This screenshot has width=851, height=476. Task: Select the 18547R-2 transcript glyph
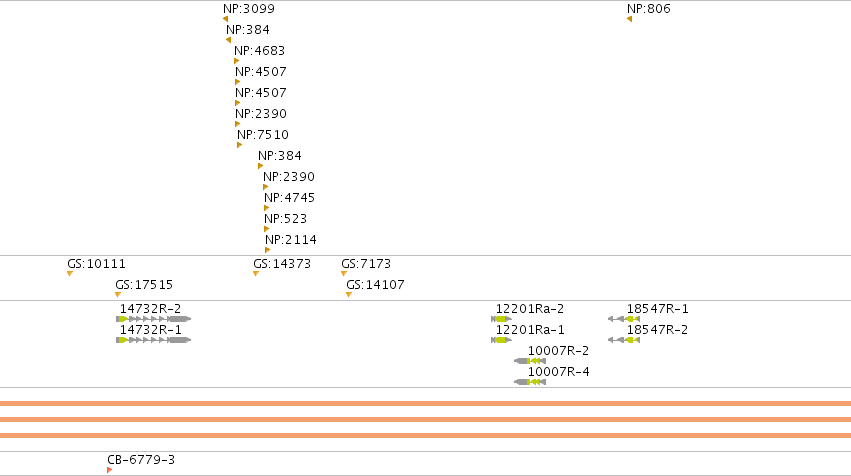(624, 340)
